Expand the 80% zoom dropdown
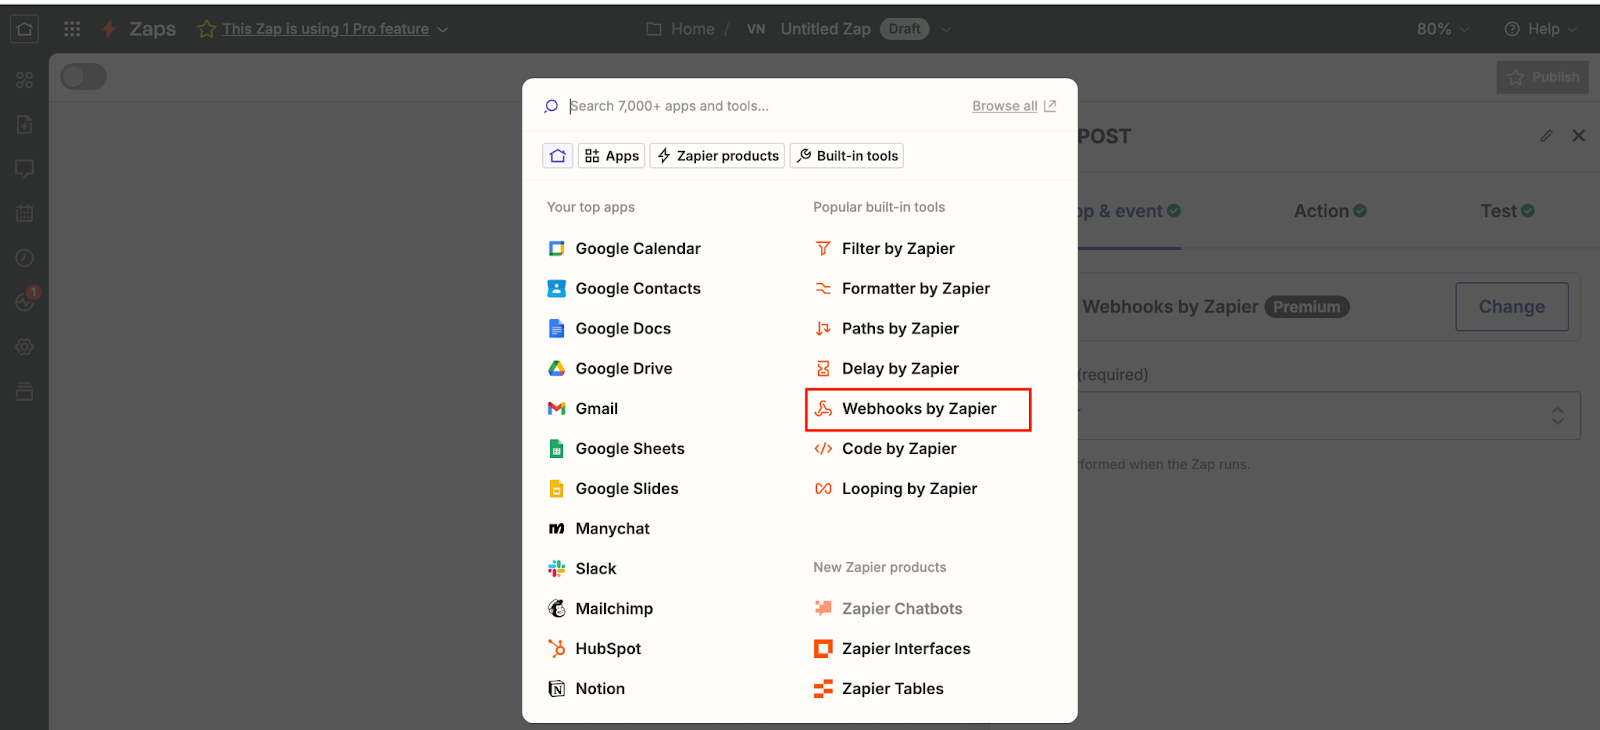The width and height of the screenshot is (1600, 730). tap(1442, 29)
